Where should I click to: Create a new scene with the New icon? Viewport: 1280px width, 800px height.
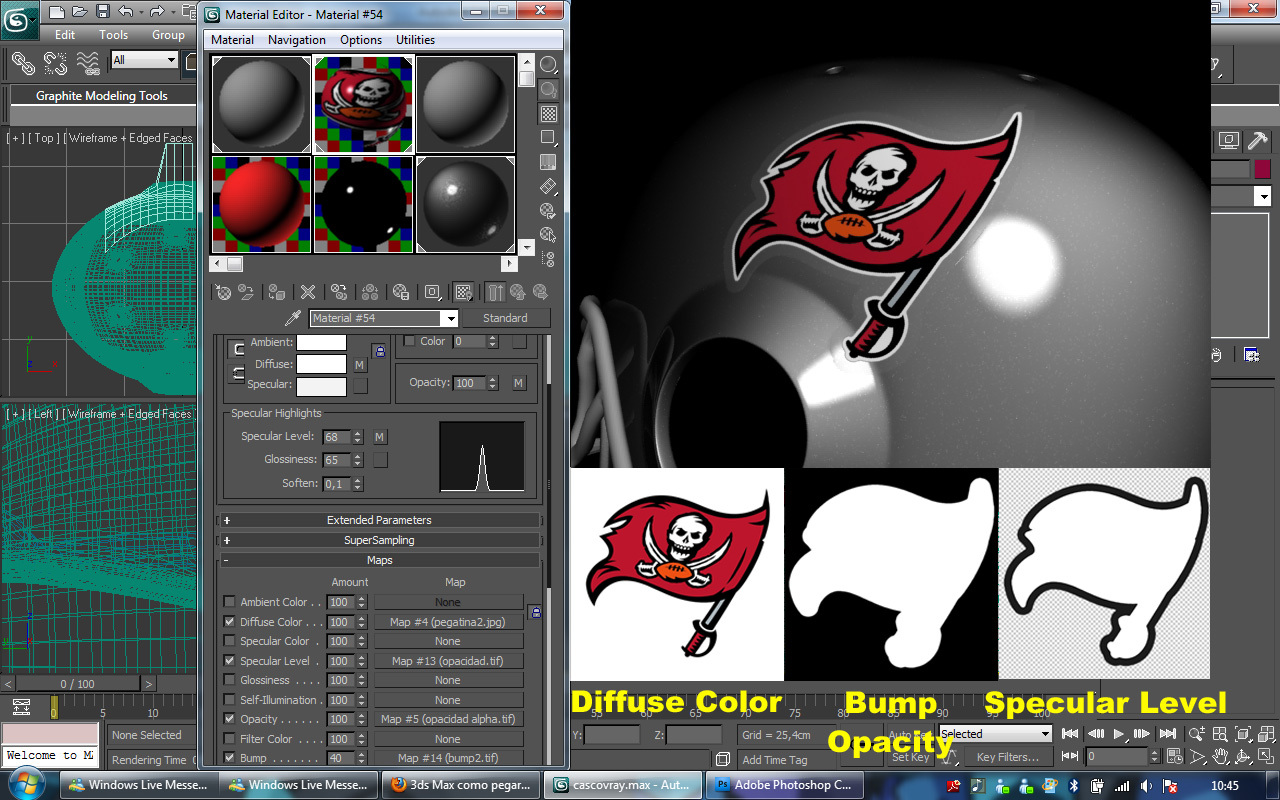click(x=56, y=12)
